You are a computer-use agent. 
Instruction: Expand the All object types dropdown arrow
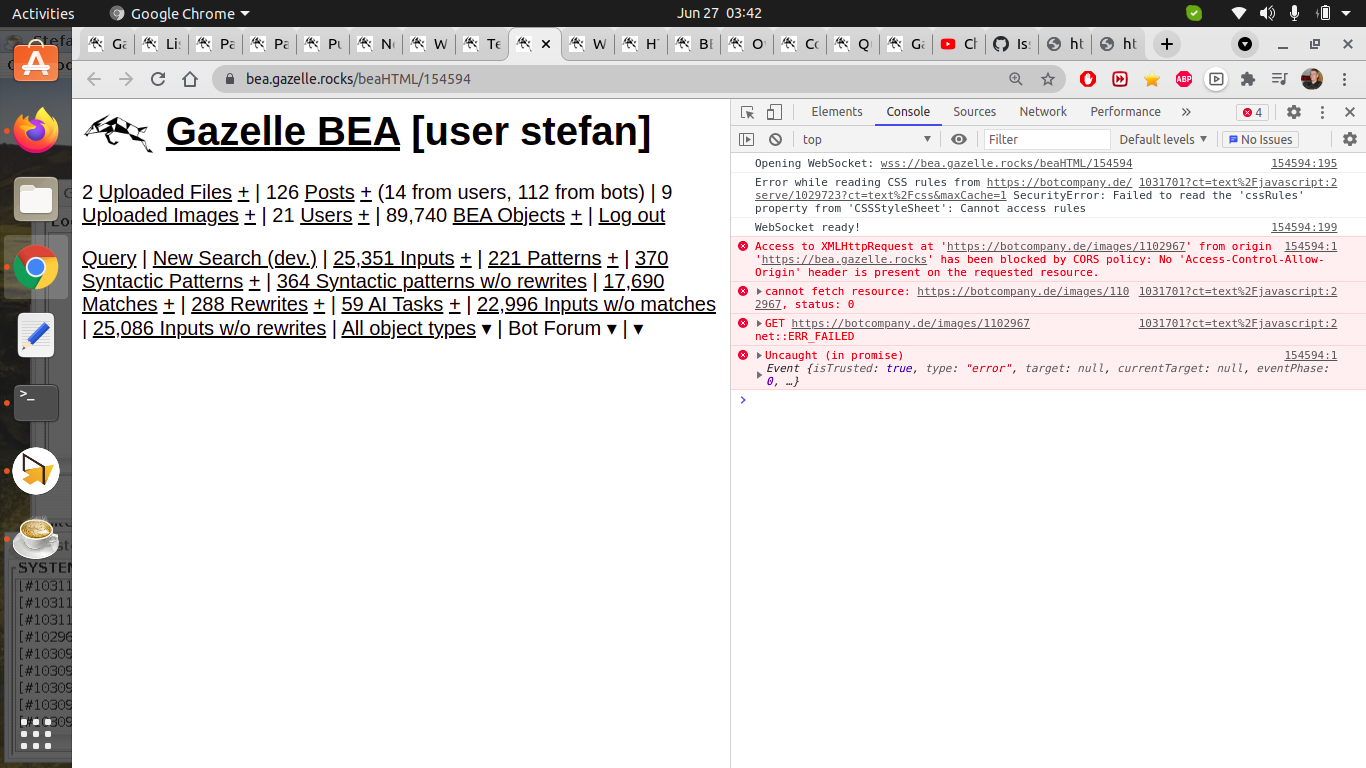coord(486,328)
